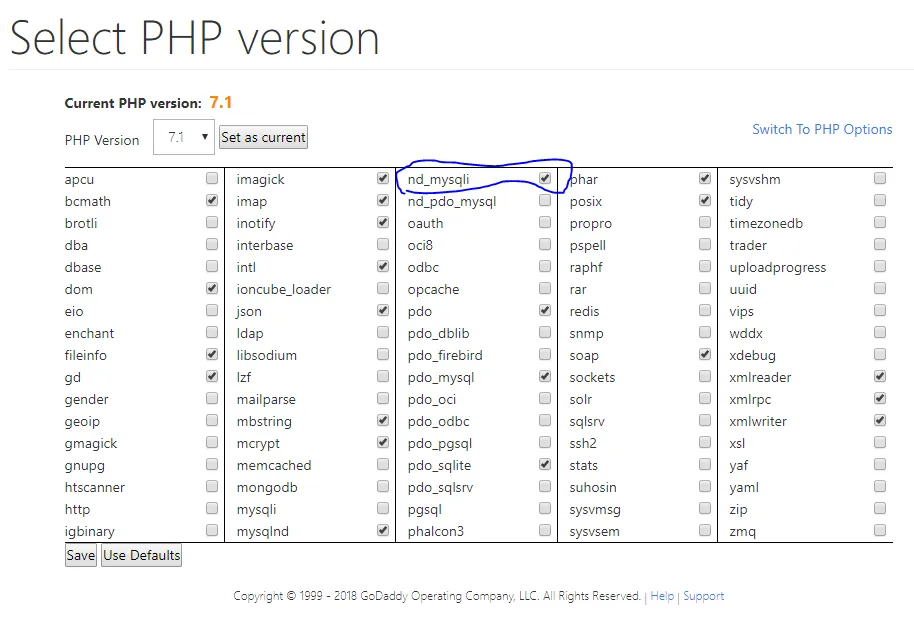Open the PHP Version dropdown
Viewport: 914px width, 641px height.
(x=184, y=137)
